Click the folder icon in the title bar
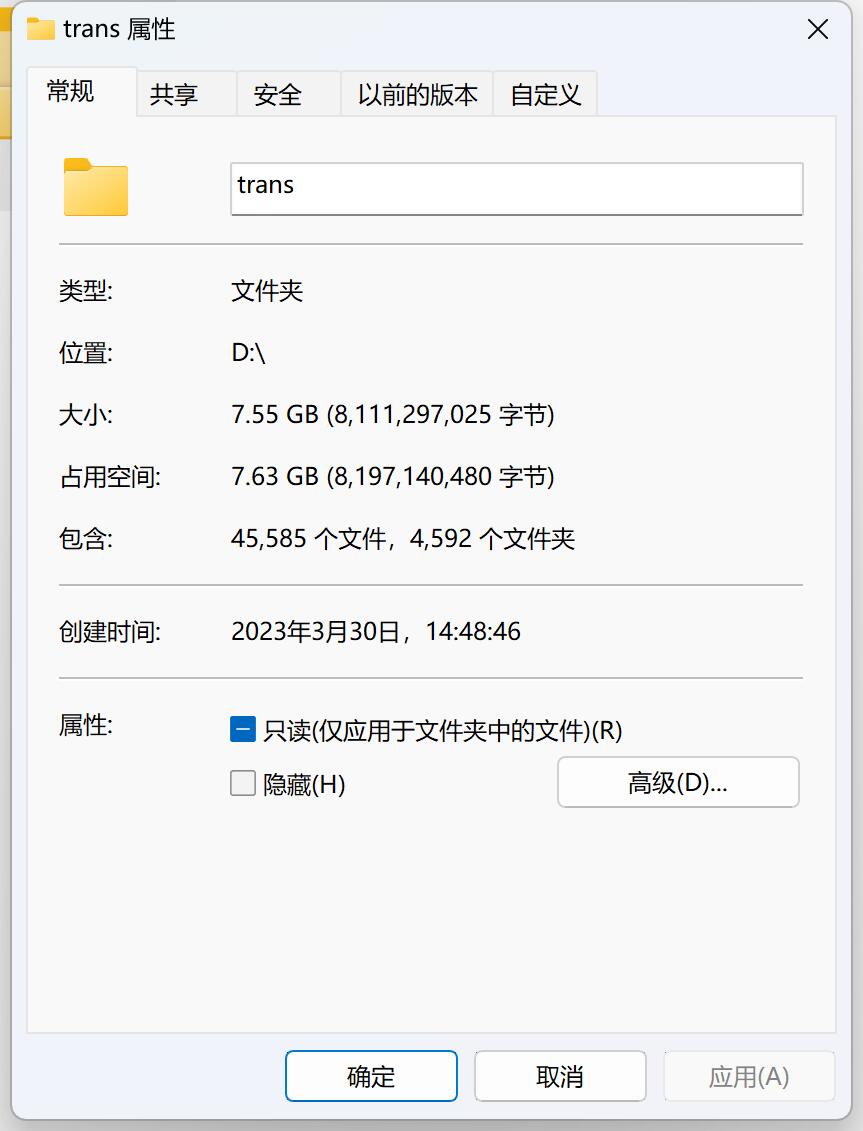Image resolution: width=863 pixels, height=1131 pixels. tap(40, 29)
